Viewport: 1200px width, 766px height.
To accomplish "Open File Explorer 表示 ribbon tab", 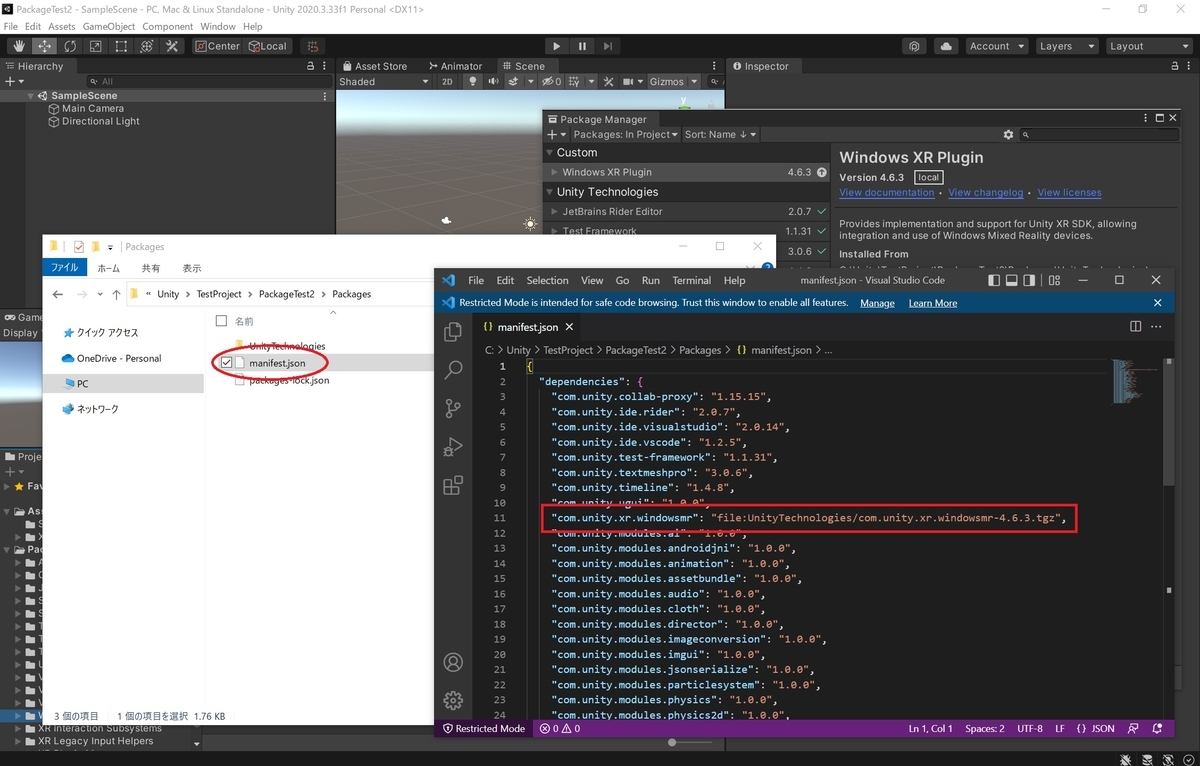I will 192,268.
